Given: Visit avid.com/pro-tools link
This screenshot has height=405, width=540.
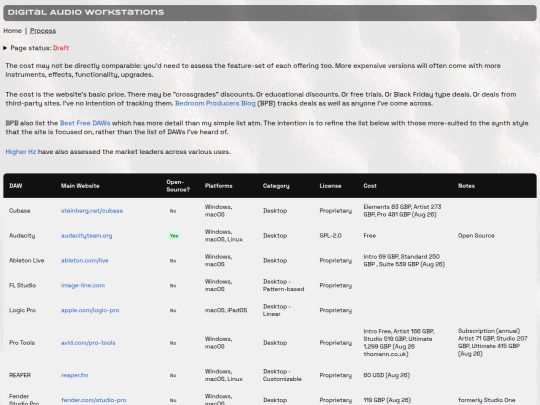Looking at the screenshot, I should 88,343.
